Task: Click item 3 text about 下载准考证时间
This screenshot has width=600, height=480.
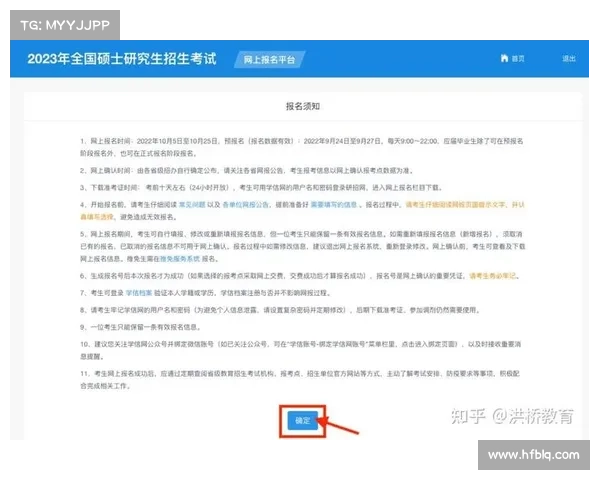Action: point(261,188)
